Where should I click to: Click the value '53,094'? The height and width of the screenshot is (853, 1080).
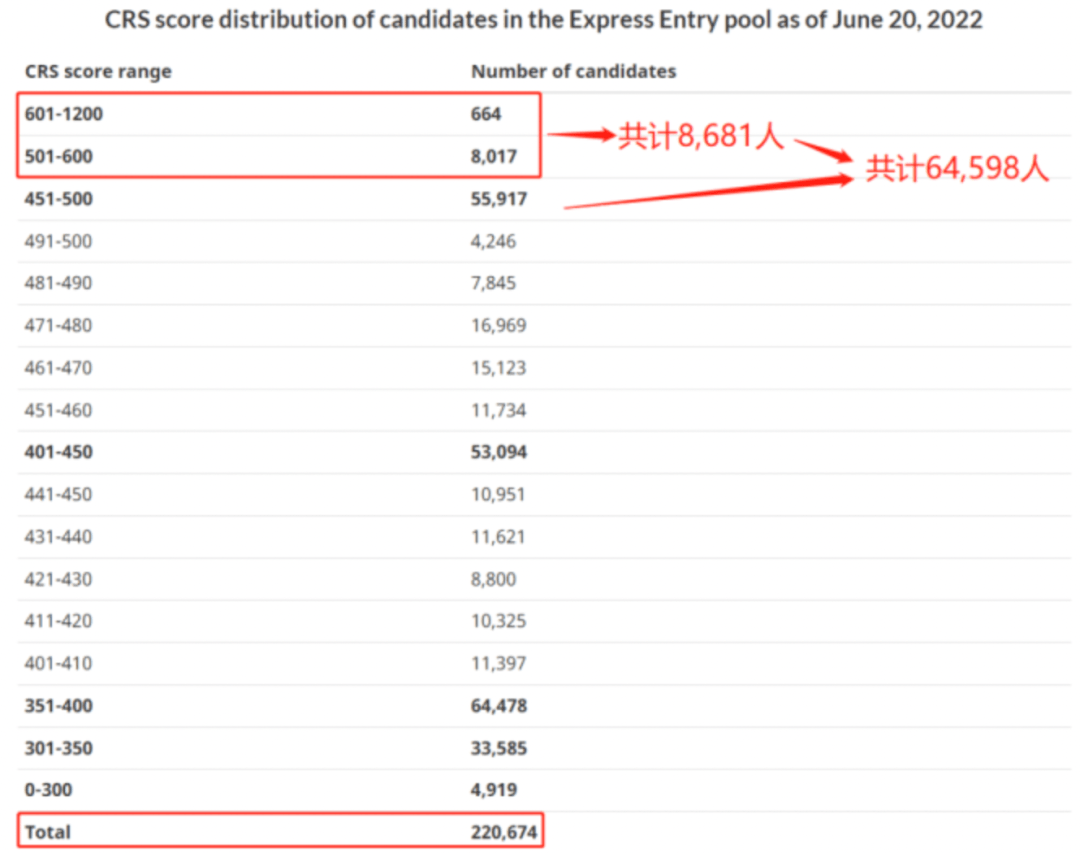(x=499, y=452)
